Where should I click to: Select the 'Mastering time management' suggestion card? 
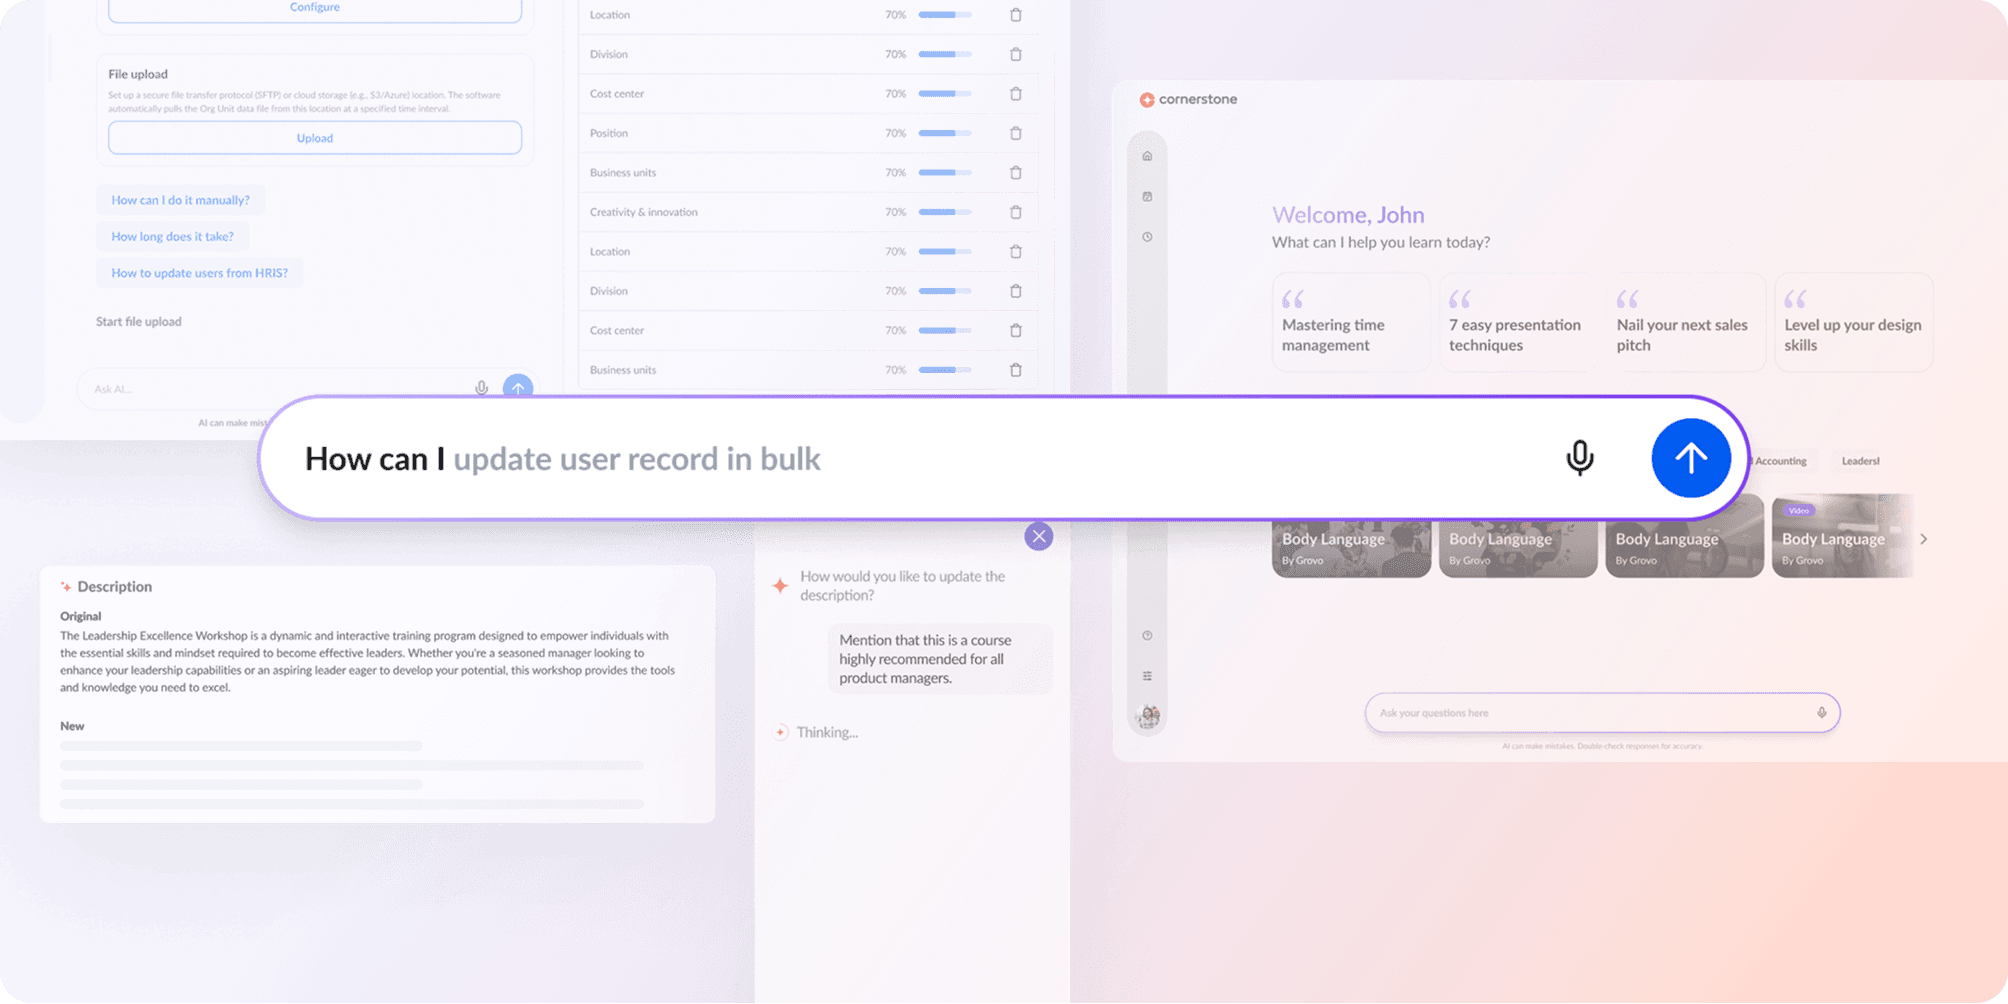click(x=1351, y=322)
